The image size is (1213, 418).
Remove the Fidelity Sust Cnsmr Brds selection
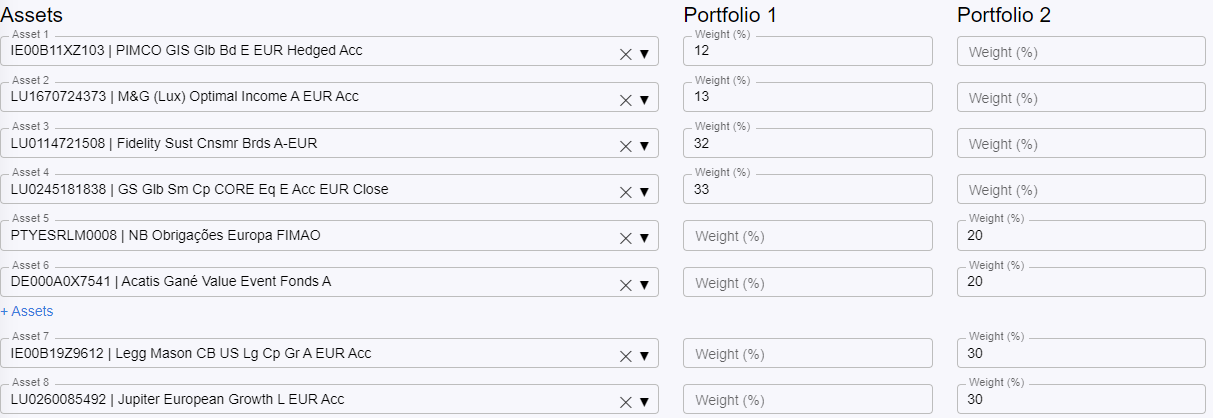click(626, 146)
